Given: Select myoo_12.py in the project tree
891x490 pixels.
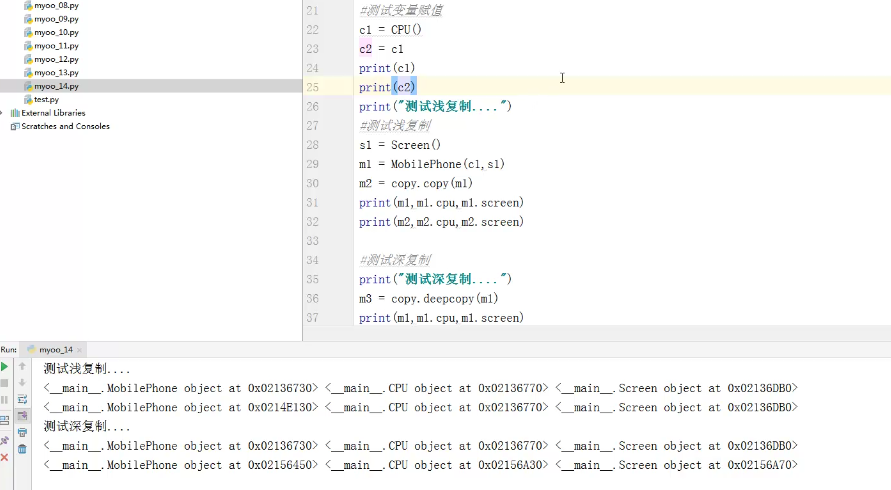Looking at the screenshot, I should (x=56, y=59).
